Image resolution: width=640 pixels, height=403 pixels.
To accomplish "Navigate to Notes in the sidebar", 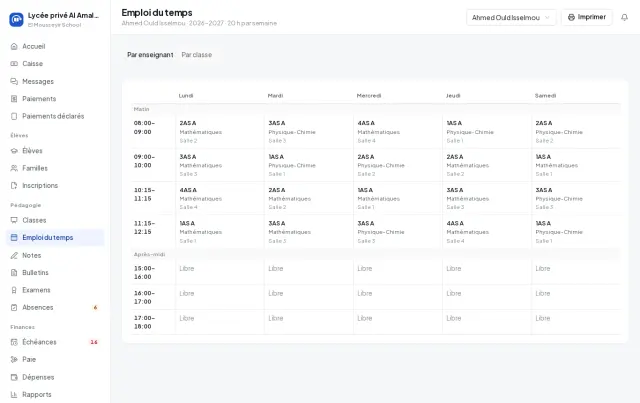I will click(55, 255).
